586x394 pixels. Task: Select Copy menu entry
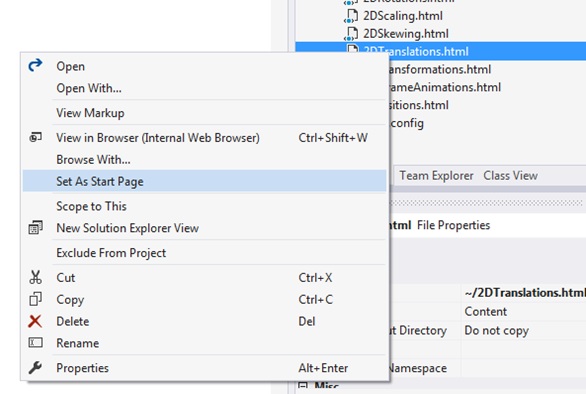click(204, 299)
